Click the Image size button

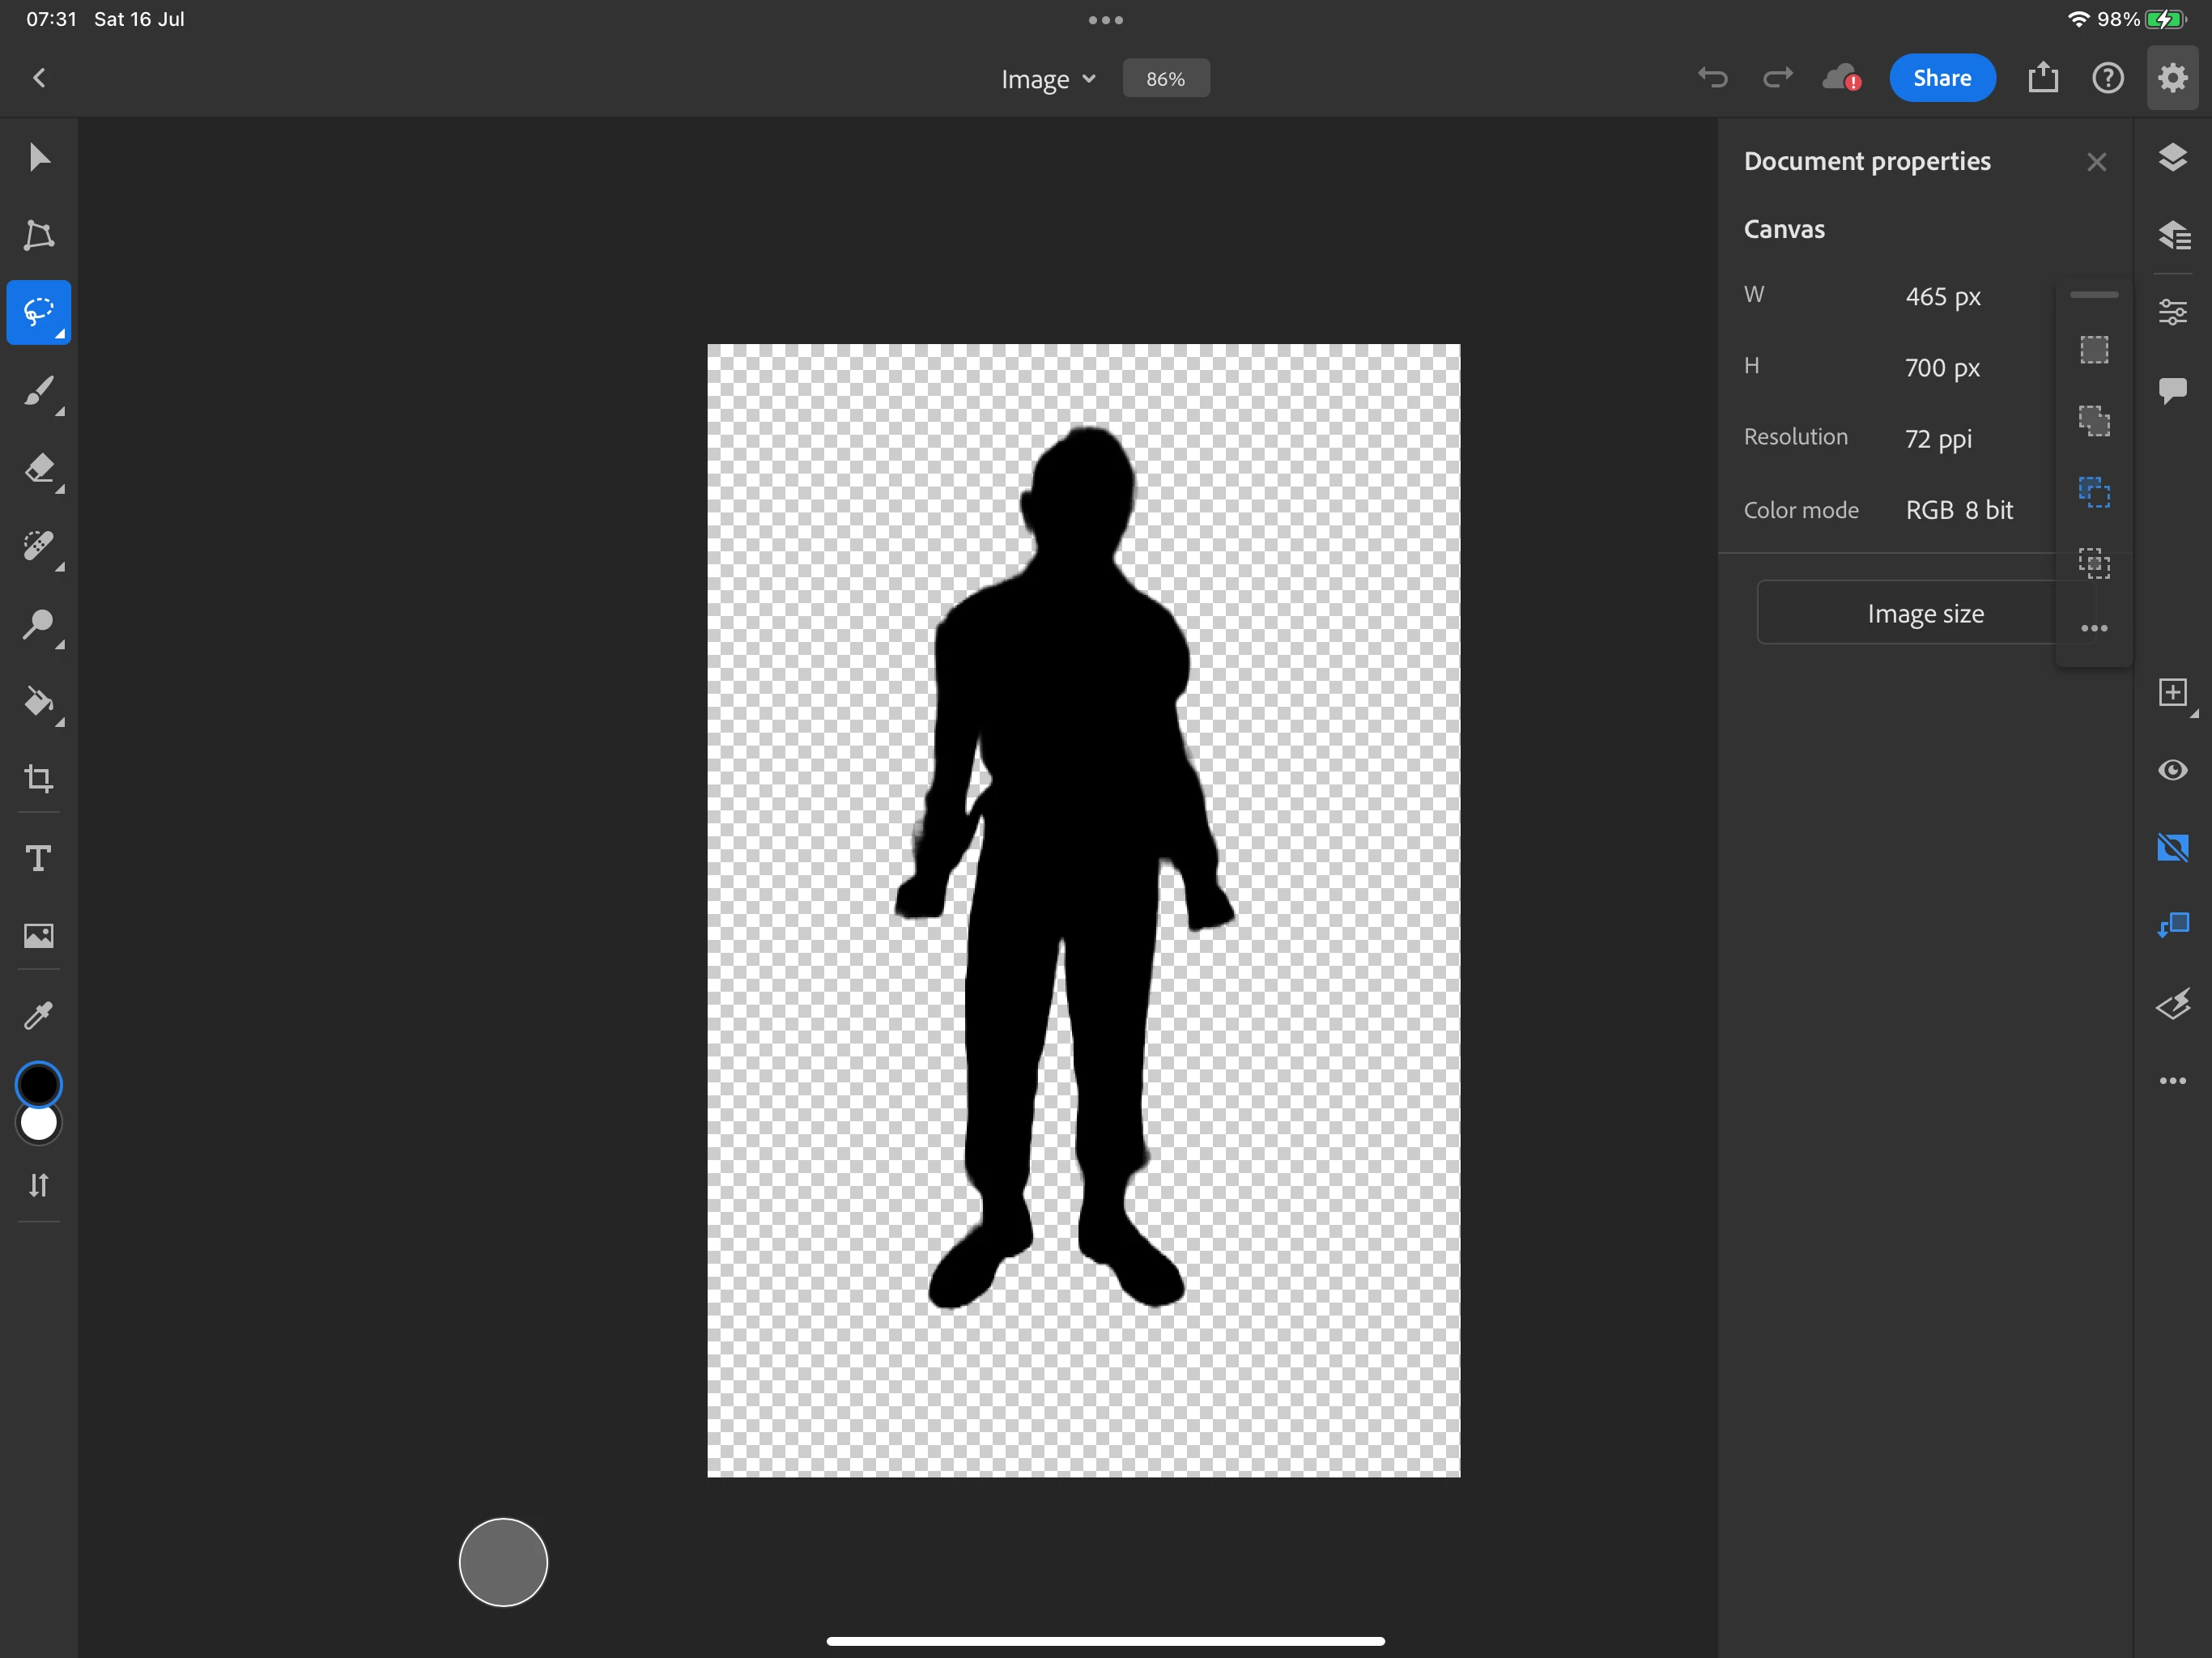[1924, 613]
